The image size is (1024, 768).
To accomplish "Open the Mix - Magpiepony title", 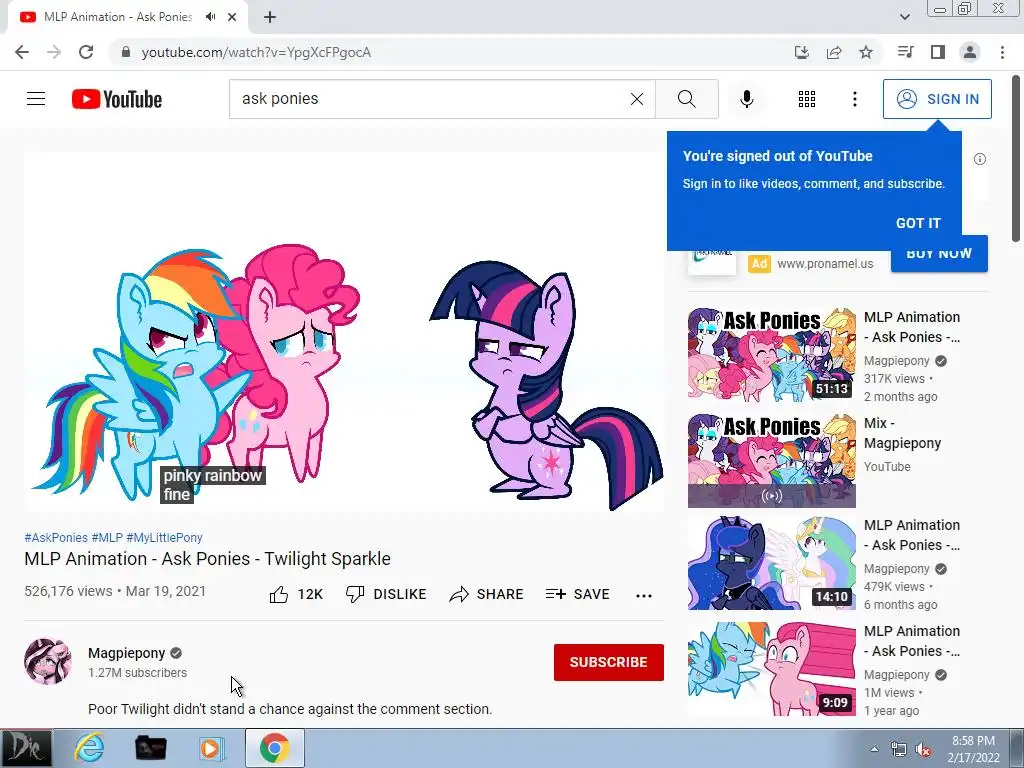I will click(x=903, y=433).
